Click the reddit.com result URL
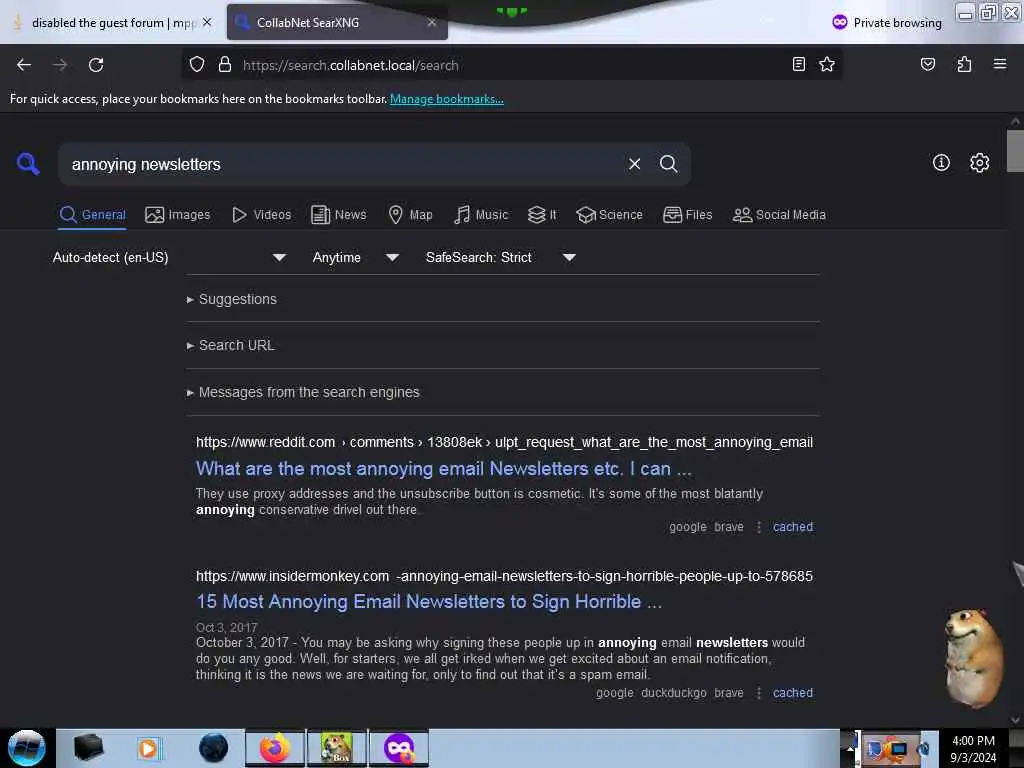 [504, 442]
